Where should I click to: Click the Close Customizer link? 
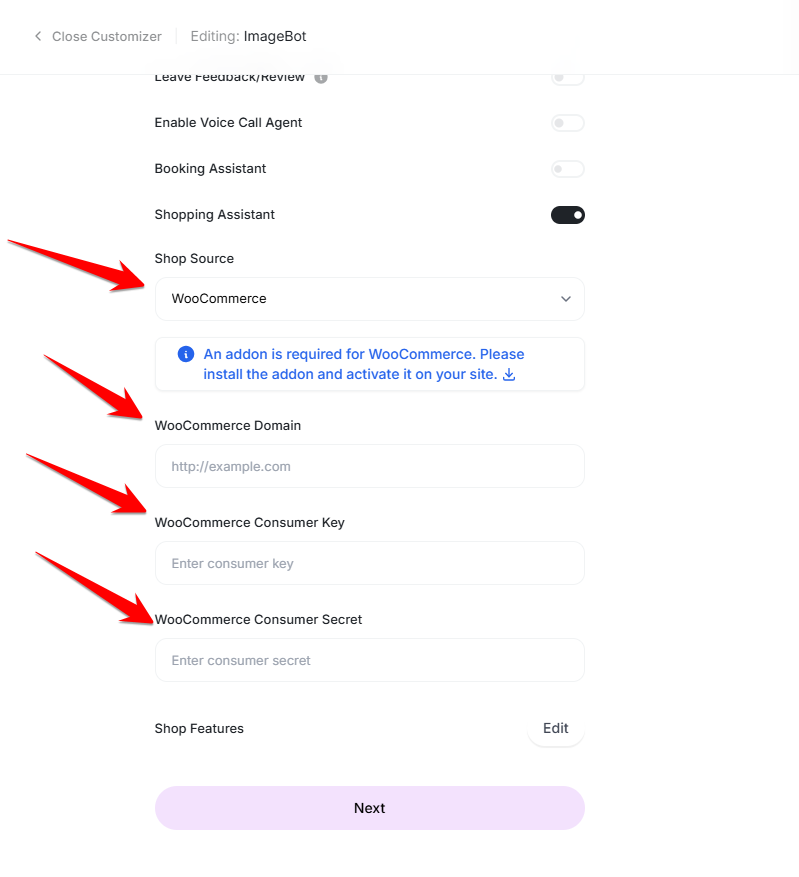106,37
